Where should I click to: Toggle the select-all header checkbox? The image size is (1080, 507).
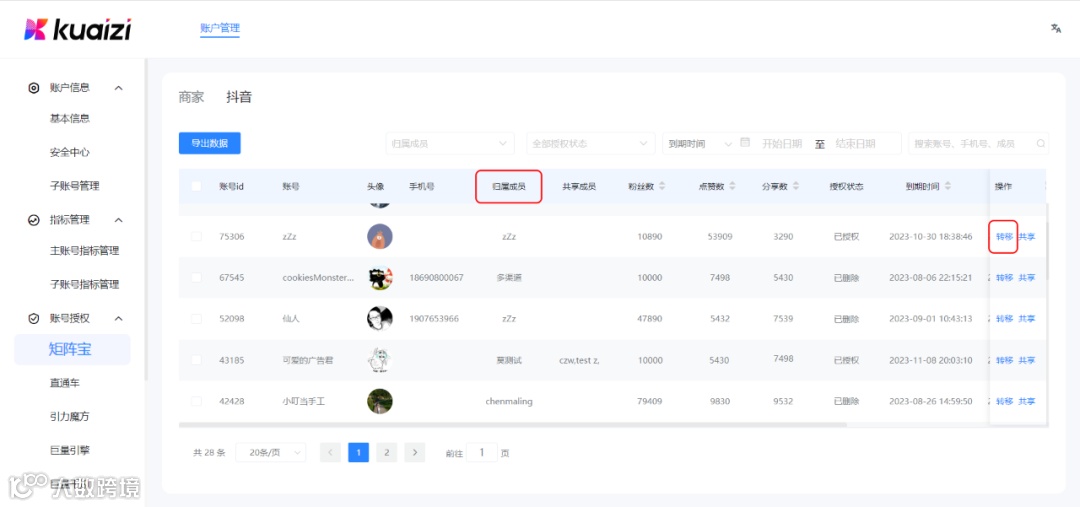coord(196,186)
